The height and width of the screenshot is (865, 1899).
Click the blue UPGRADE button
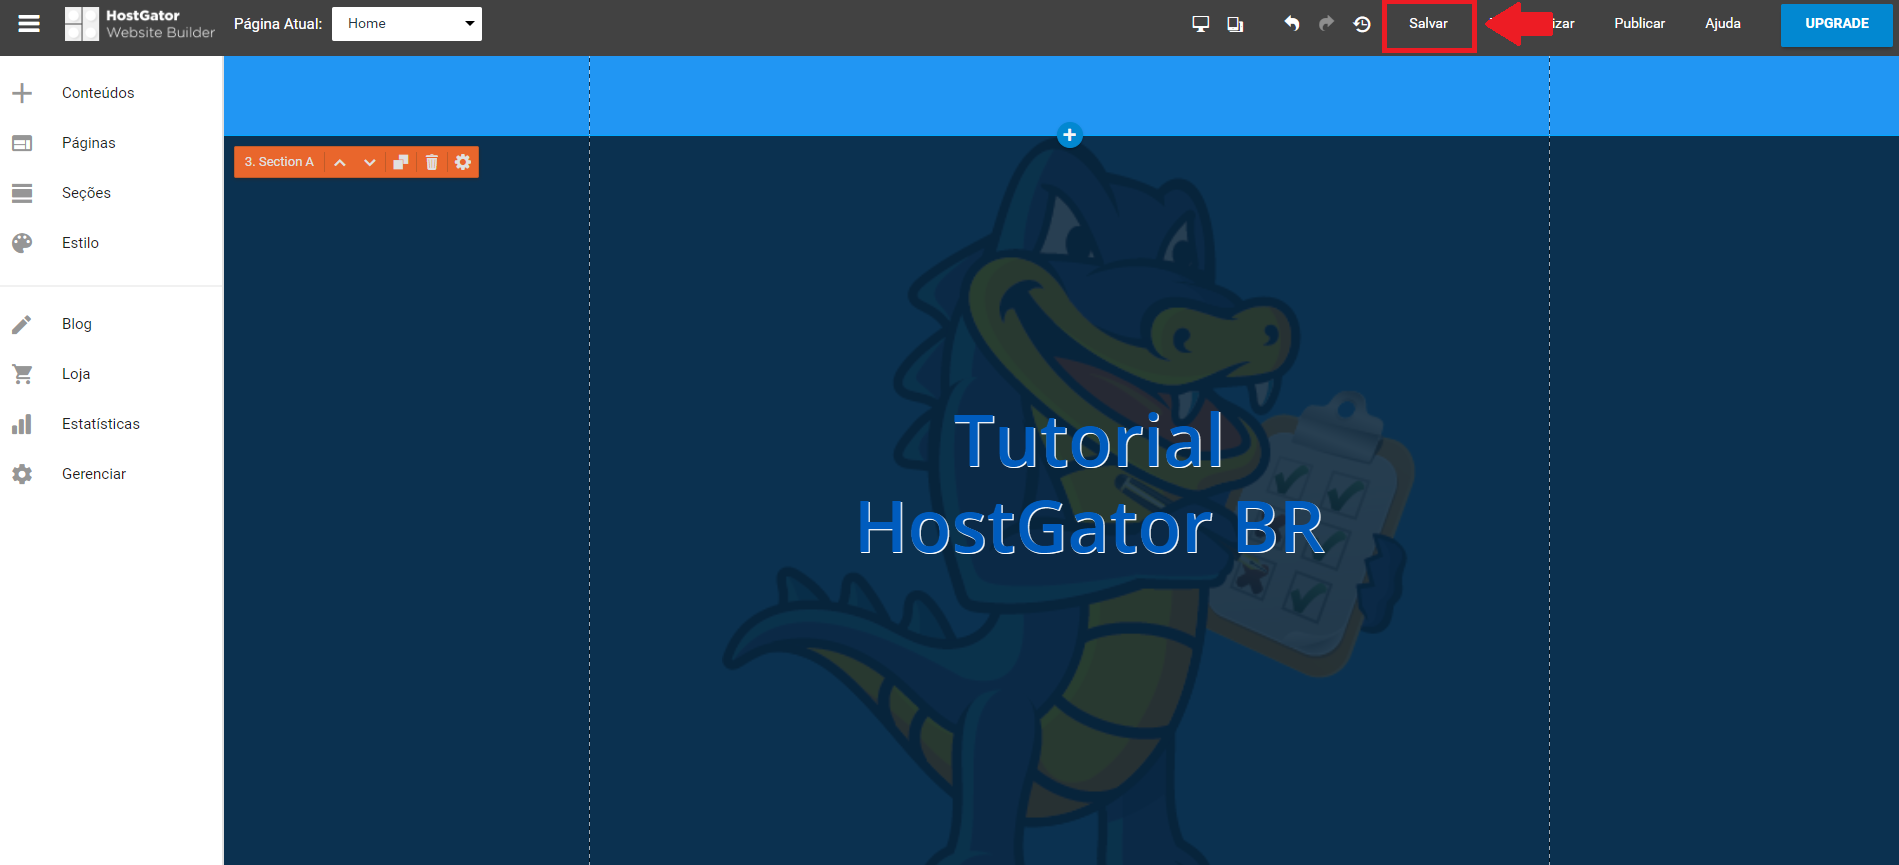coord(1837,24)
